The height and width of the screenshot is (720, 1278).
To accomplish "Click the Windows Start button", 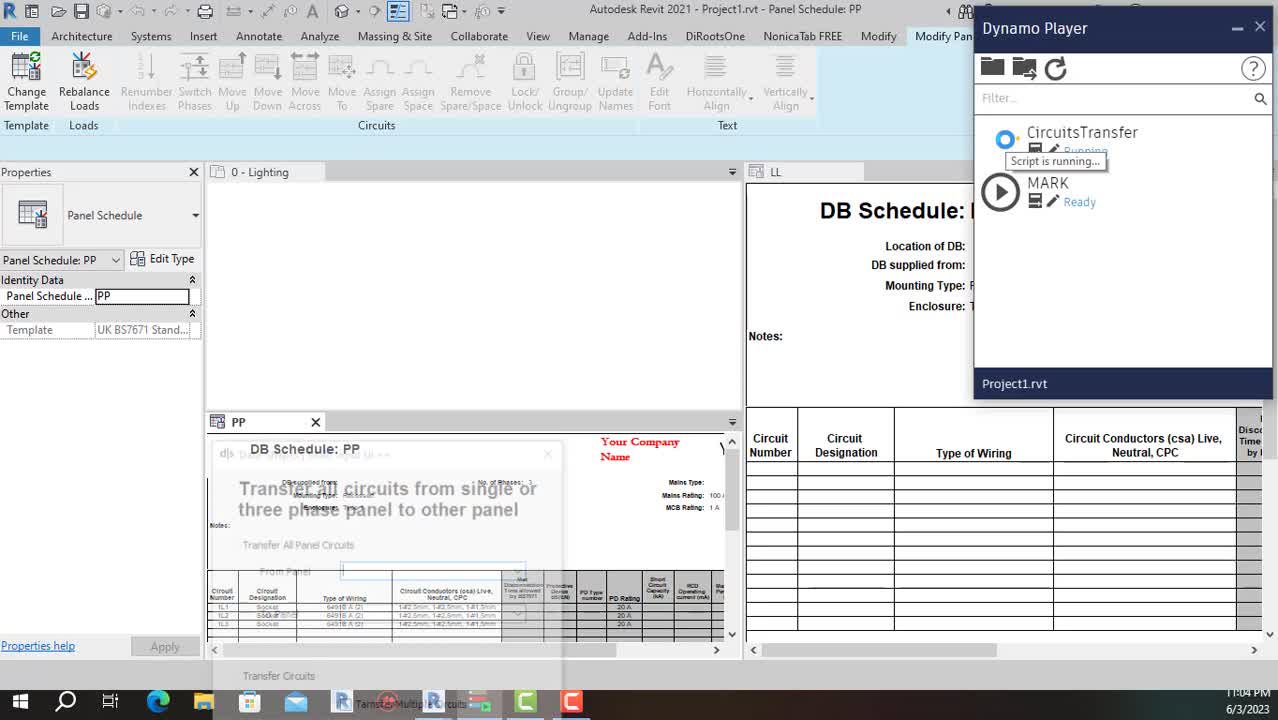I will coord(20,702).
